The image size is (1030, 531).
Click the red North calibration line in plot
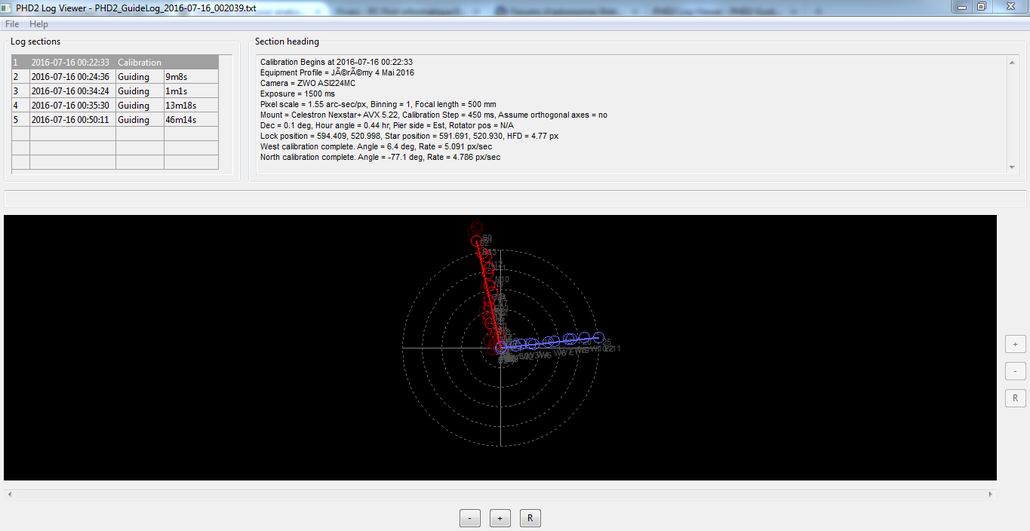pos(487,294)
